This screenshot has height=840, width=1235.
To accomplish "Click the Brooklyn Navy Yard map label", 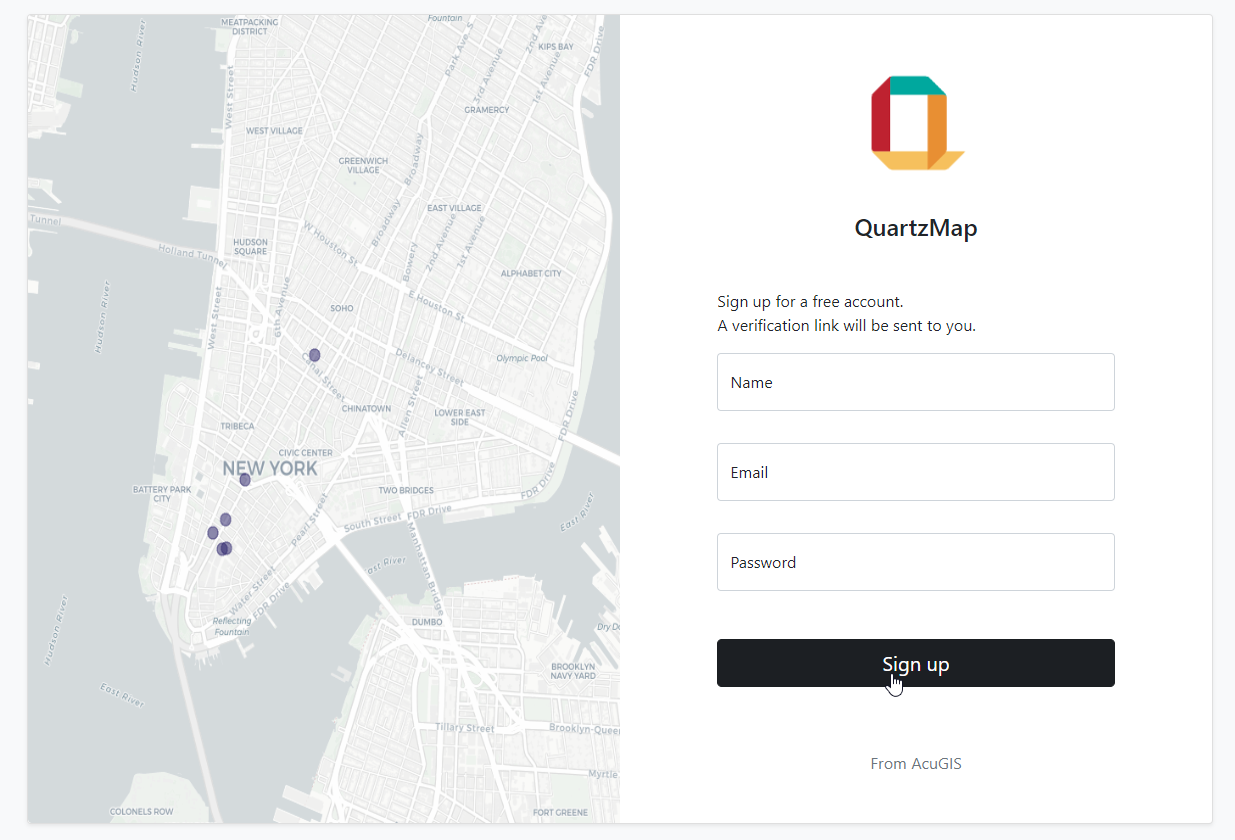I will (573, 671).
